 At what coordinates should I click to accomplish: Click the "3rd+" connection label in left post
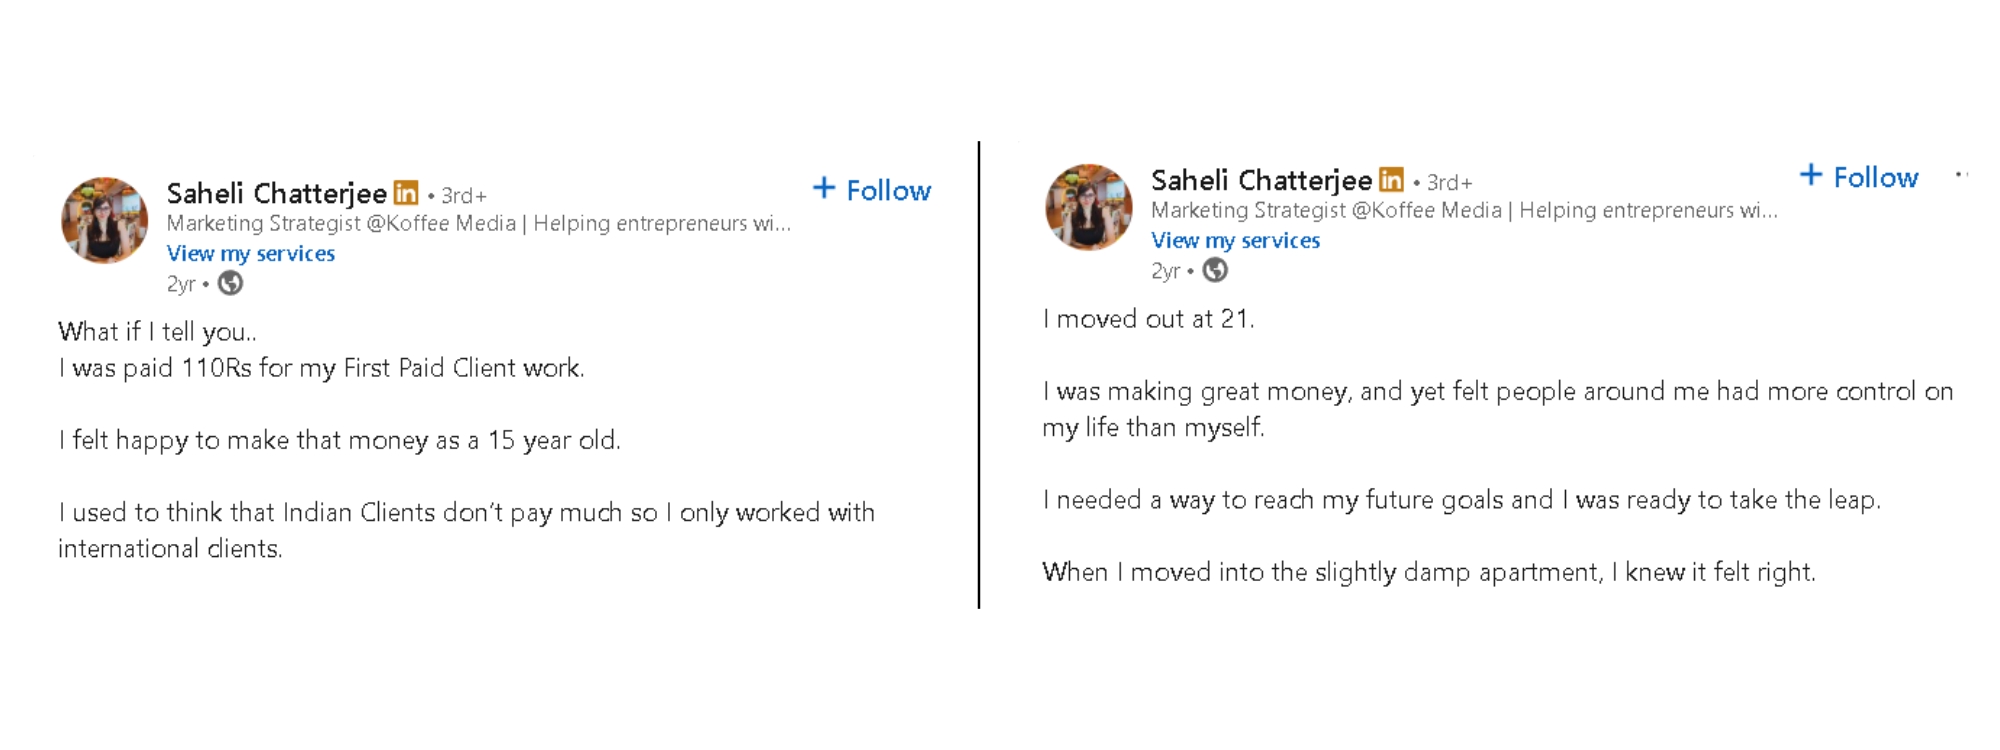(464, 196)
